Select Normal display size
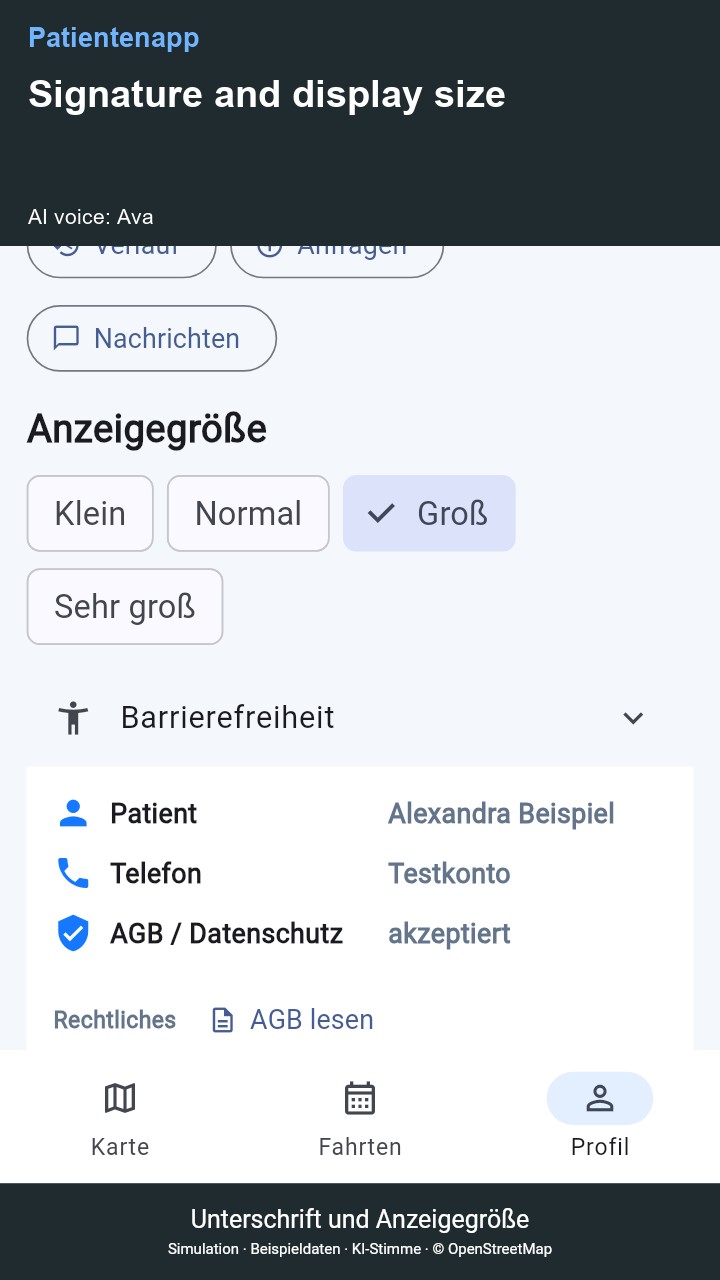The width and height of the screenshot is (720, 1280). pos(248,513)
